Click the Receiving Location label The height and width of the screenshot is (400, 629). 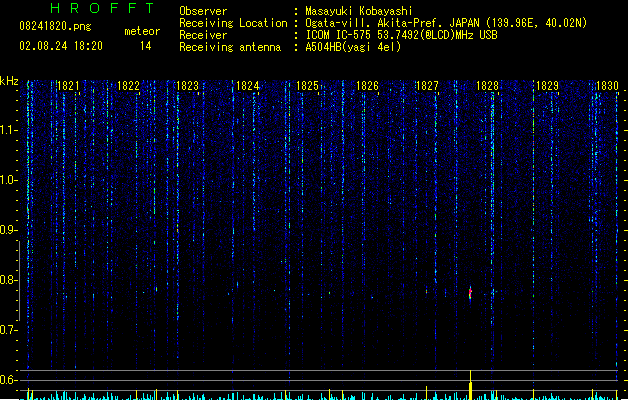pyautogui.click(x=233, y=23)
